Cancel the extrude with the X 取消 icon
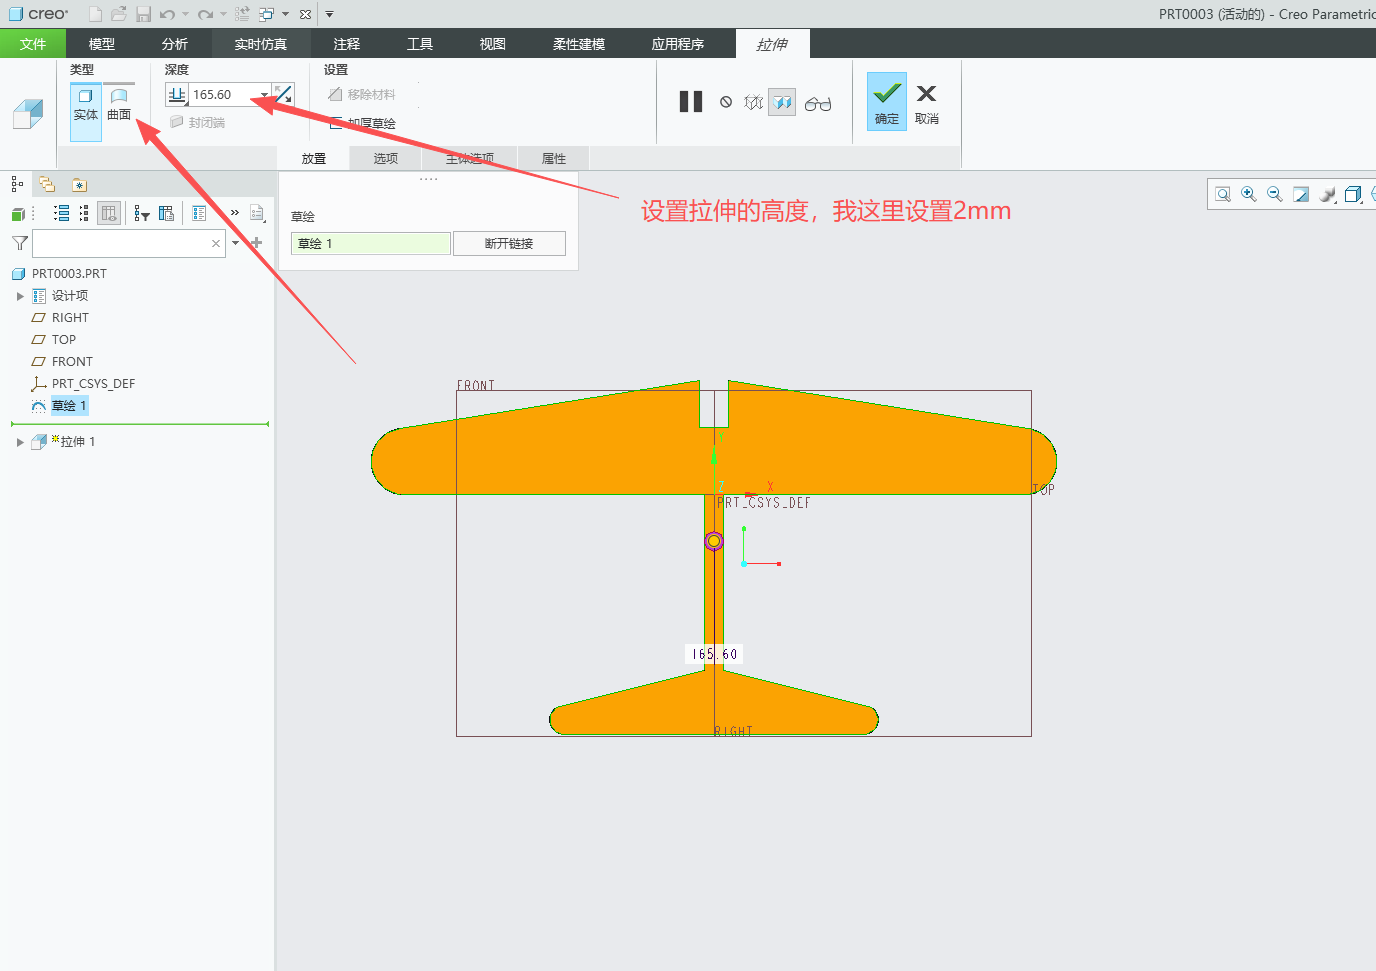This screenshot has height=971, width=1376. (x=927, y=101)
